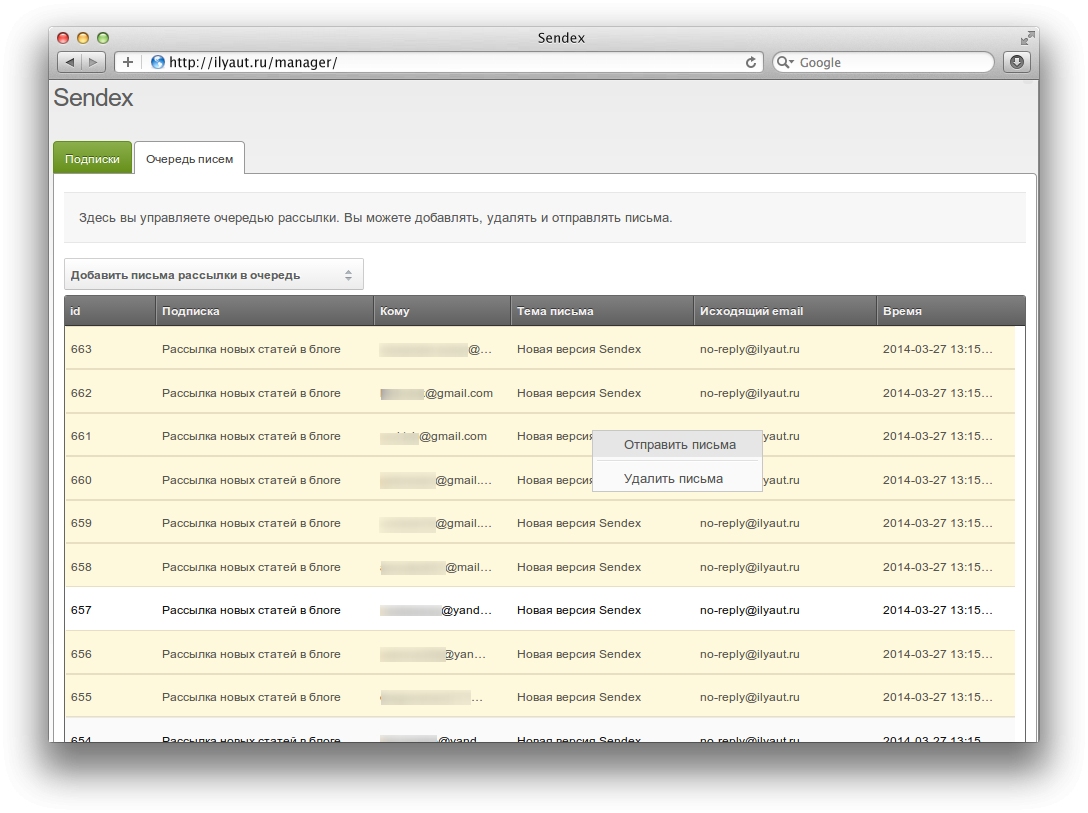Click the Google search magnifier icon
Viewport: 1088px width, 813px height.
tap(785, 62)
